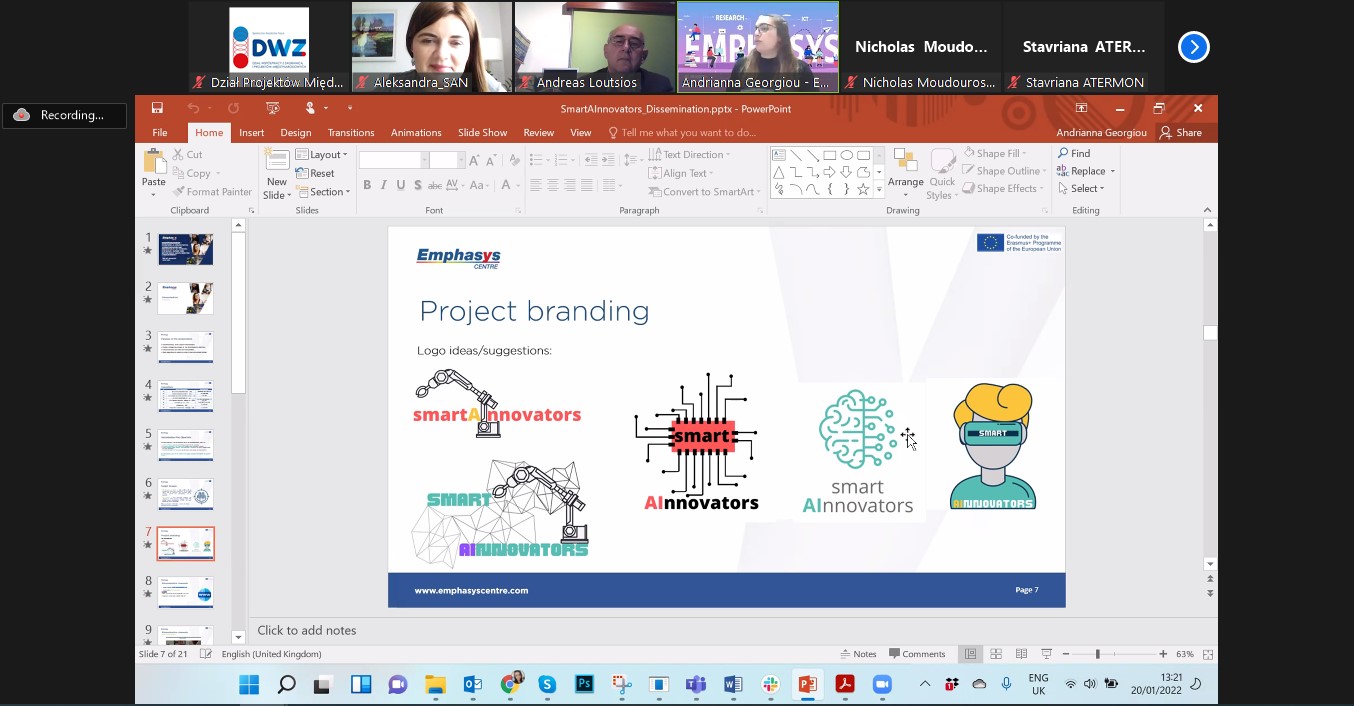Switch to Slide Sorter view
The width and height of the screenshot is (1354, 706).
coord(996,654)
